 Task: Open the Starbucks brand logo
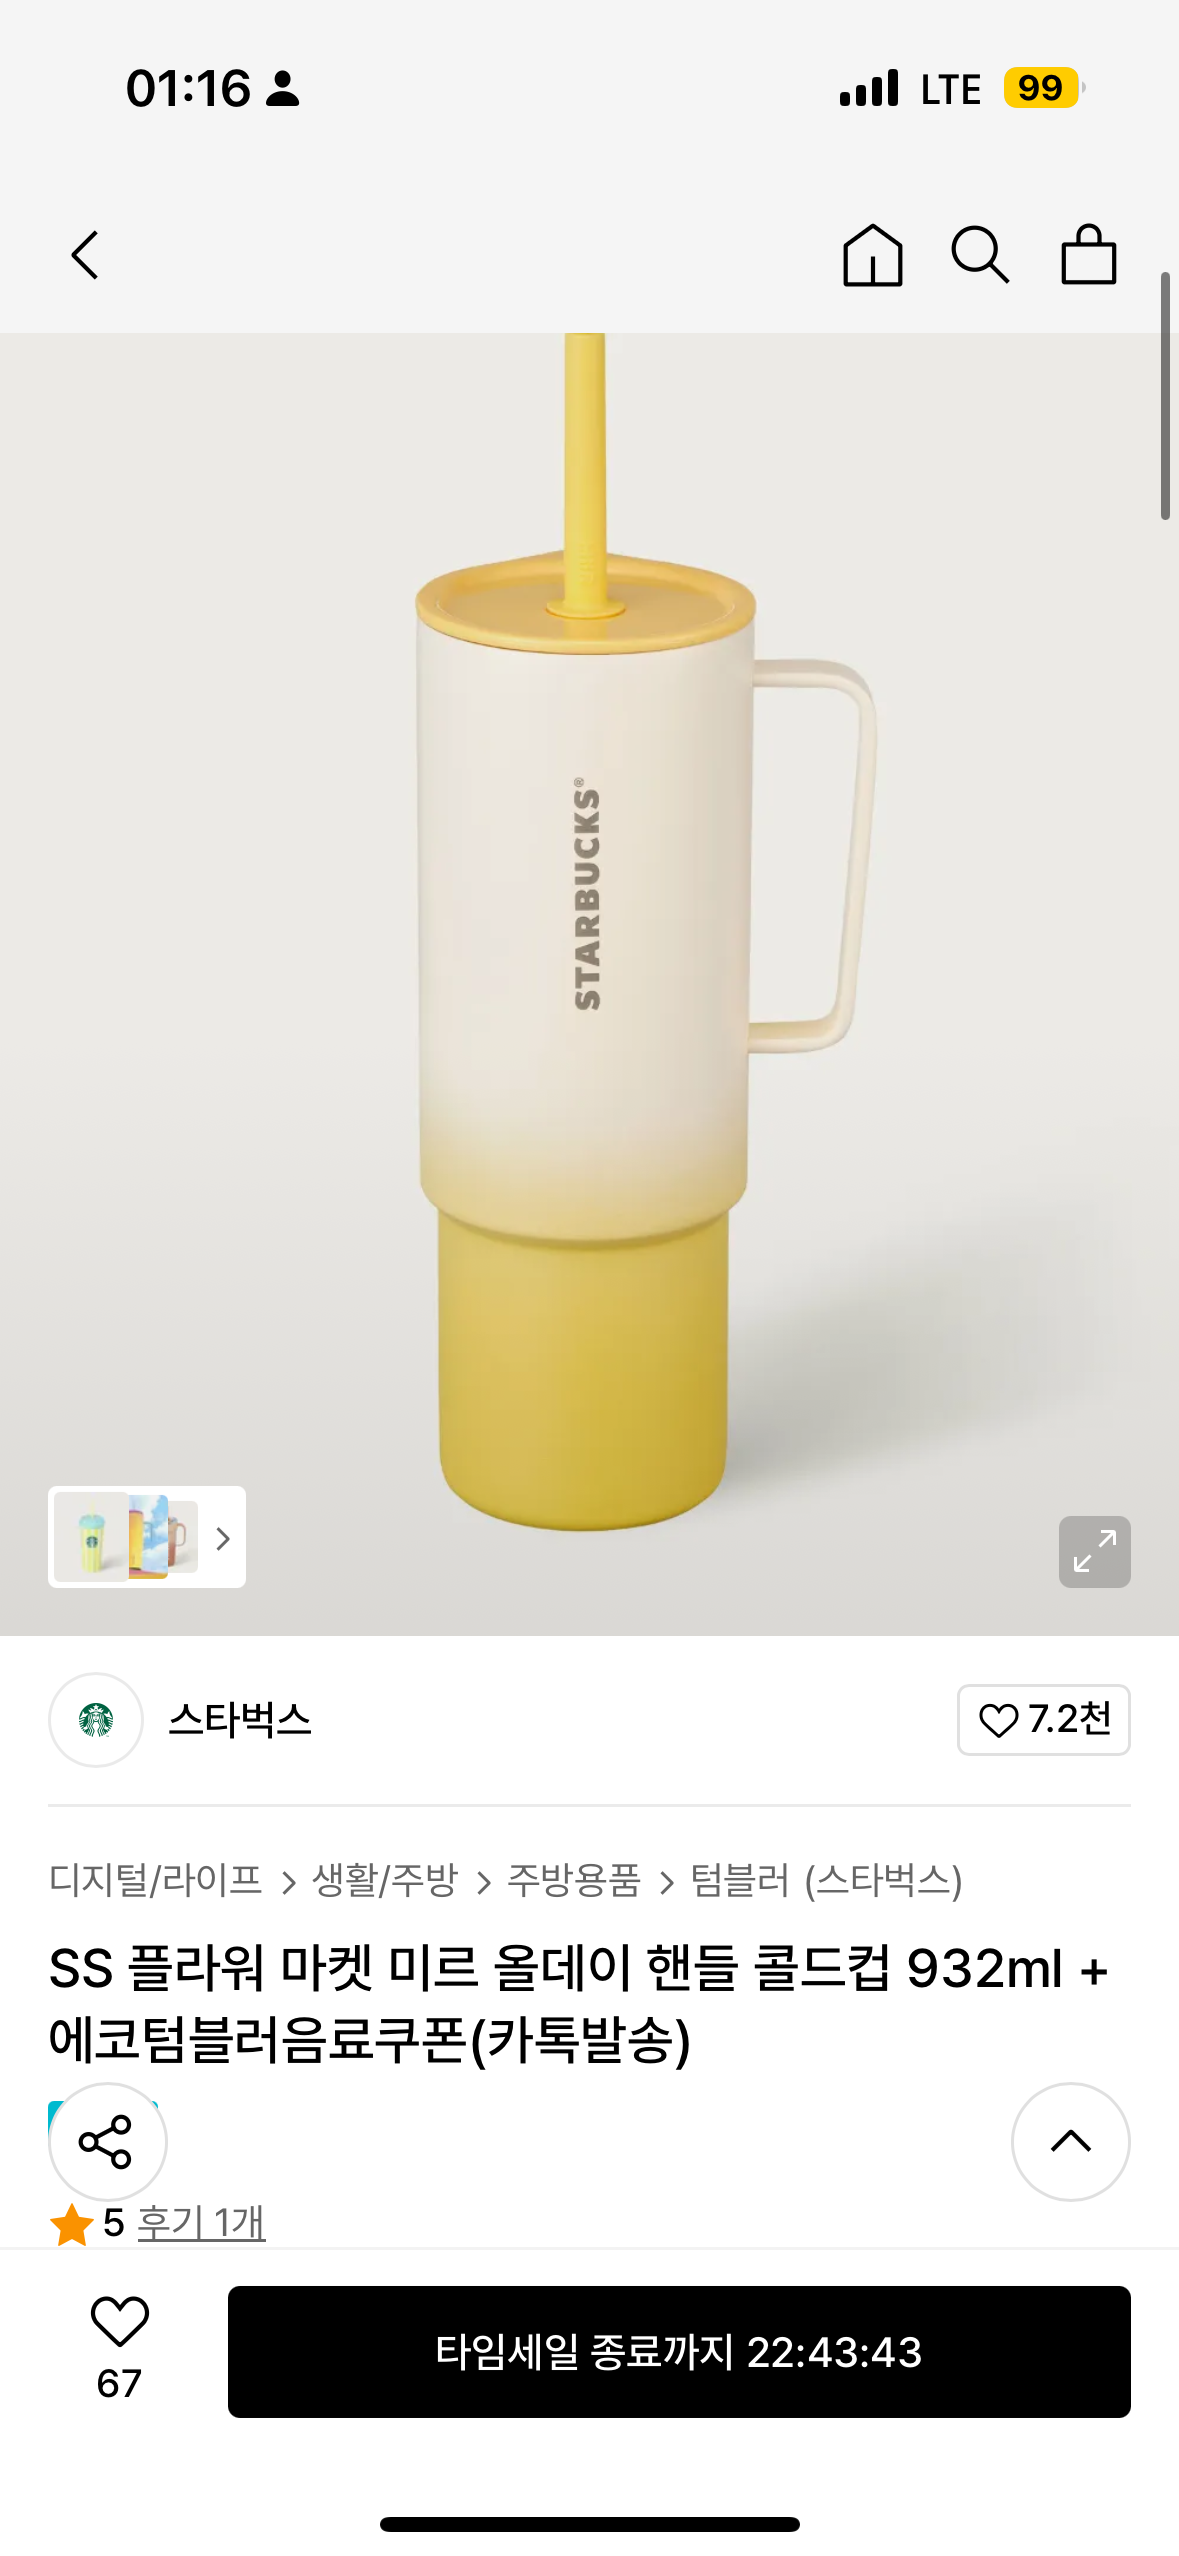(x=96, y=1719)
